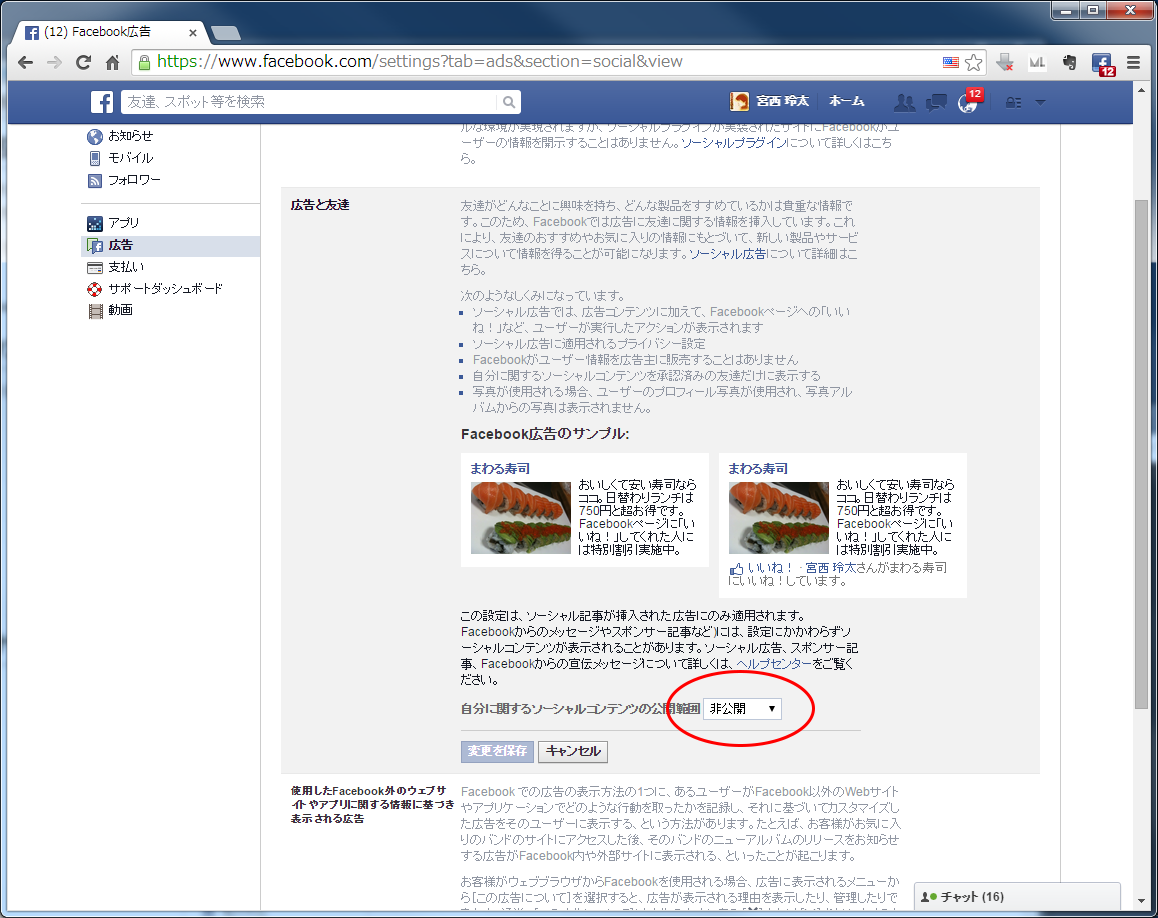Close the Facebook広告 tab

click(x=193, y=32)
